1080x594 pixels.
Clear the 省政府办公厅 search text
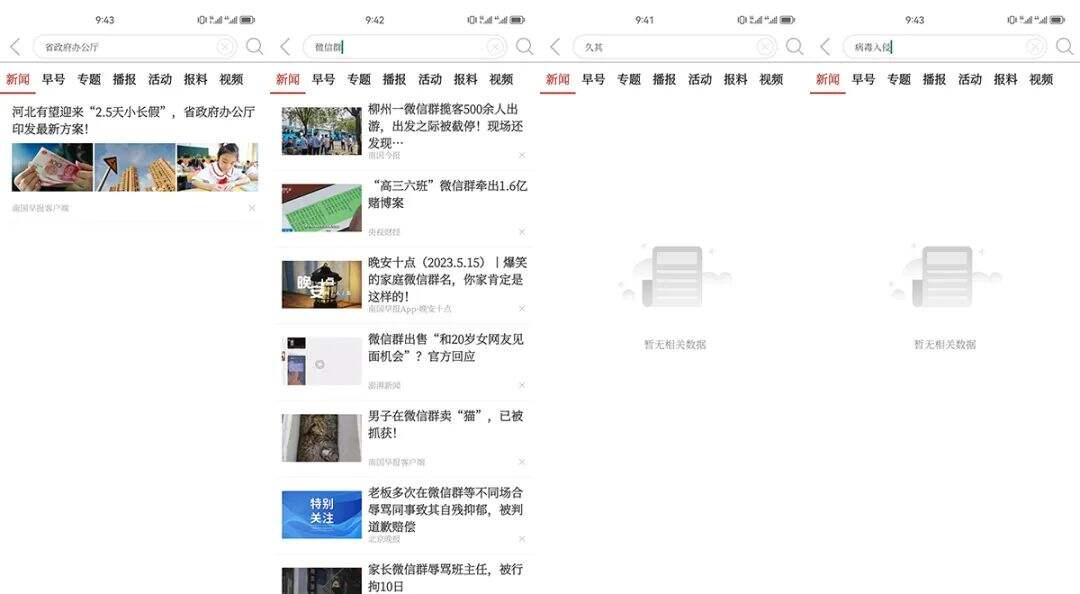click(x=225, y=47)
